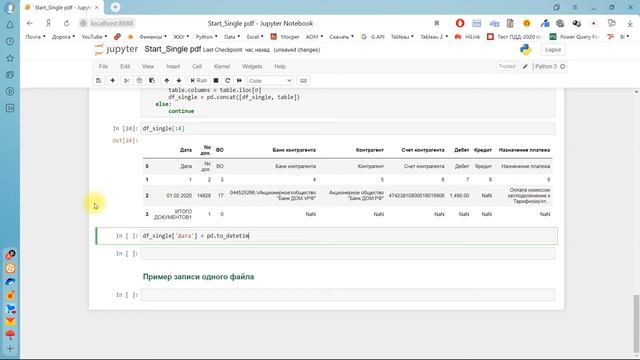This screenshot has height=360, width=640.
Task: Click the localhost:8888 address field
Action: (x=111, y=23)
